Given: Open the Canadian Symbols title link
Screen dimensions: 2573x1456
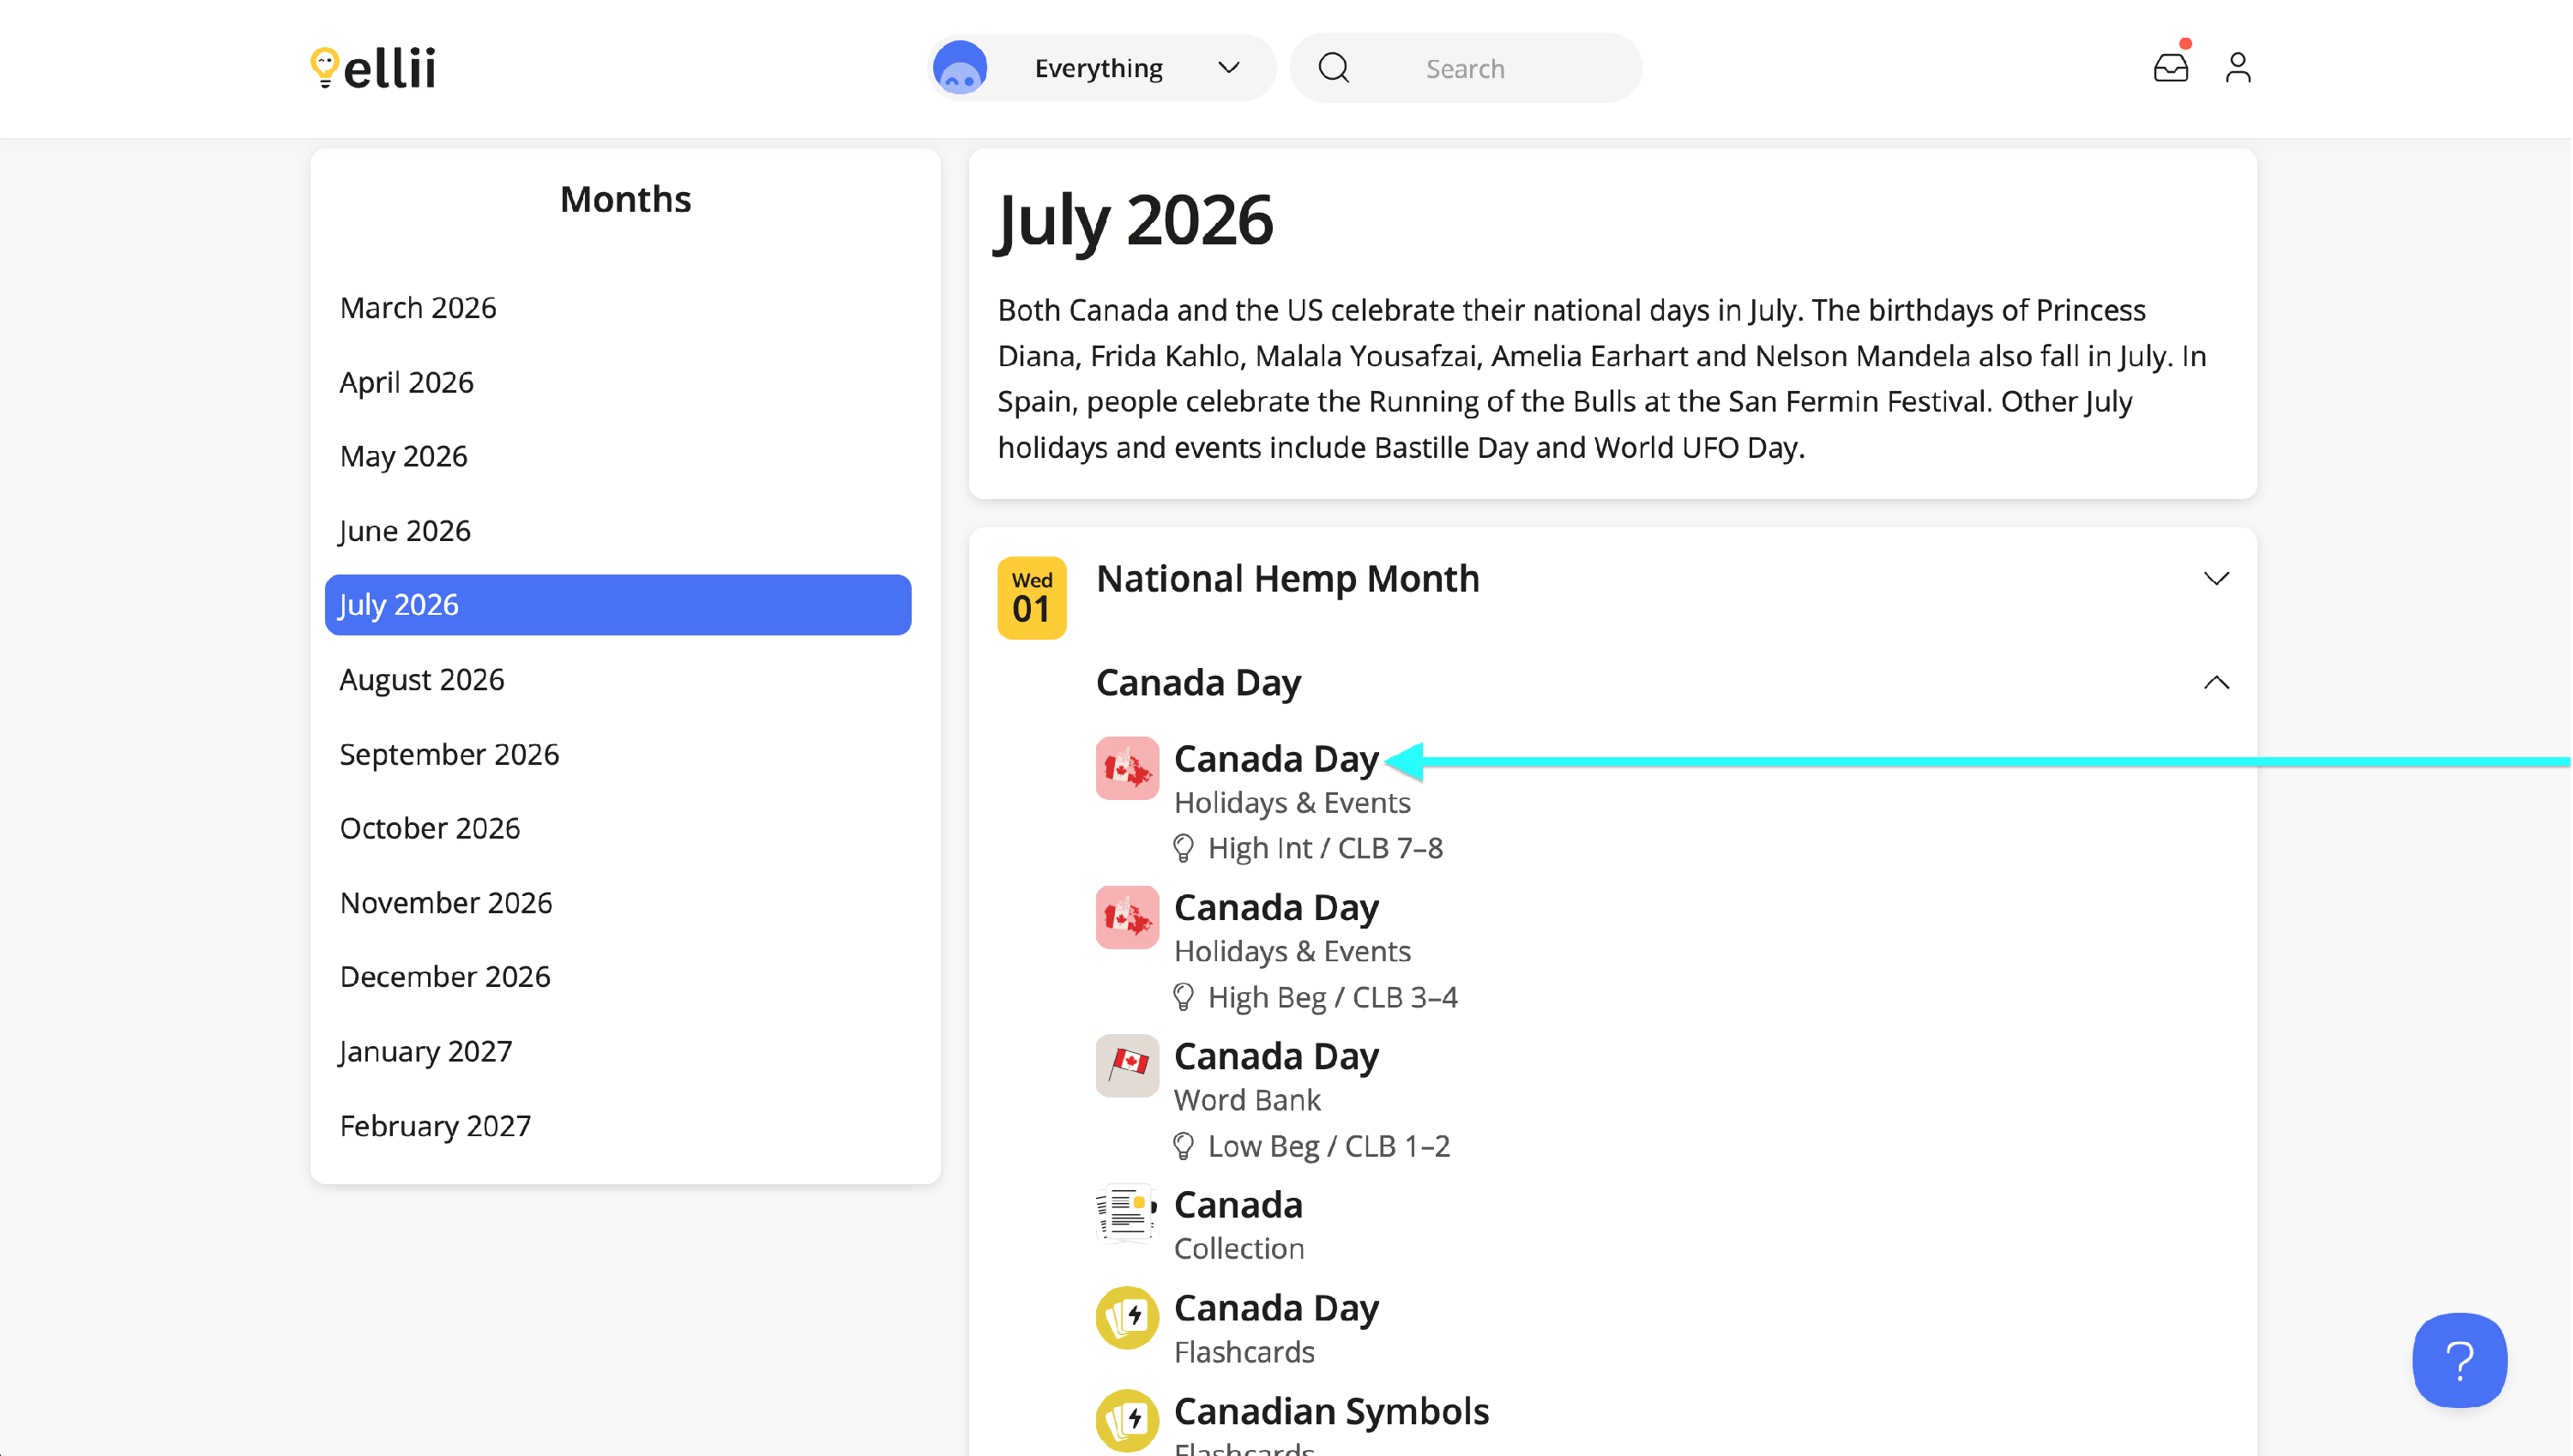Looking at the screenshot, I should [1331, 1411].
